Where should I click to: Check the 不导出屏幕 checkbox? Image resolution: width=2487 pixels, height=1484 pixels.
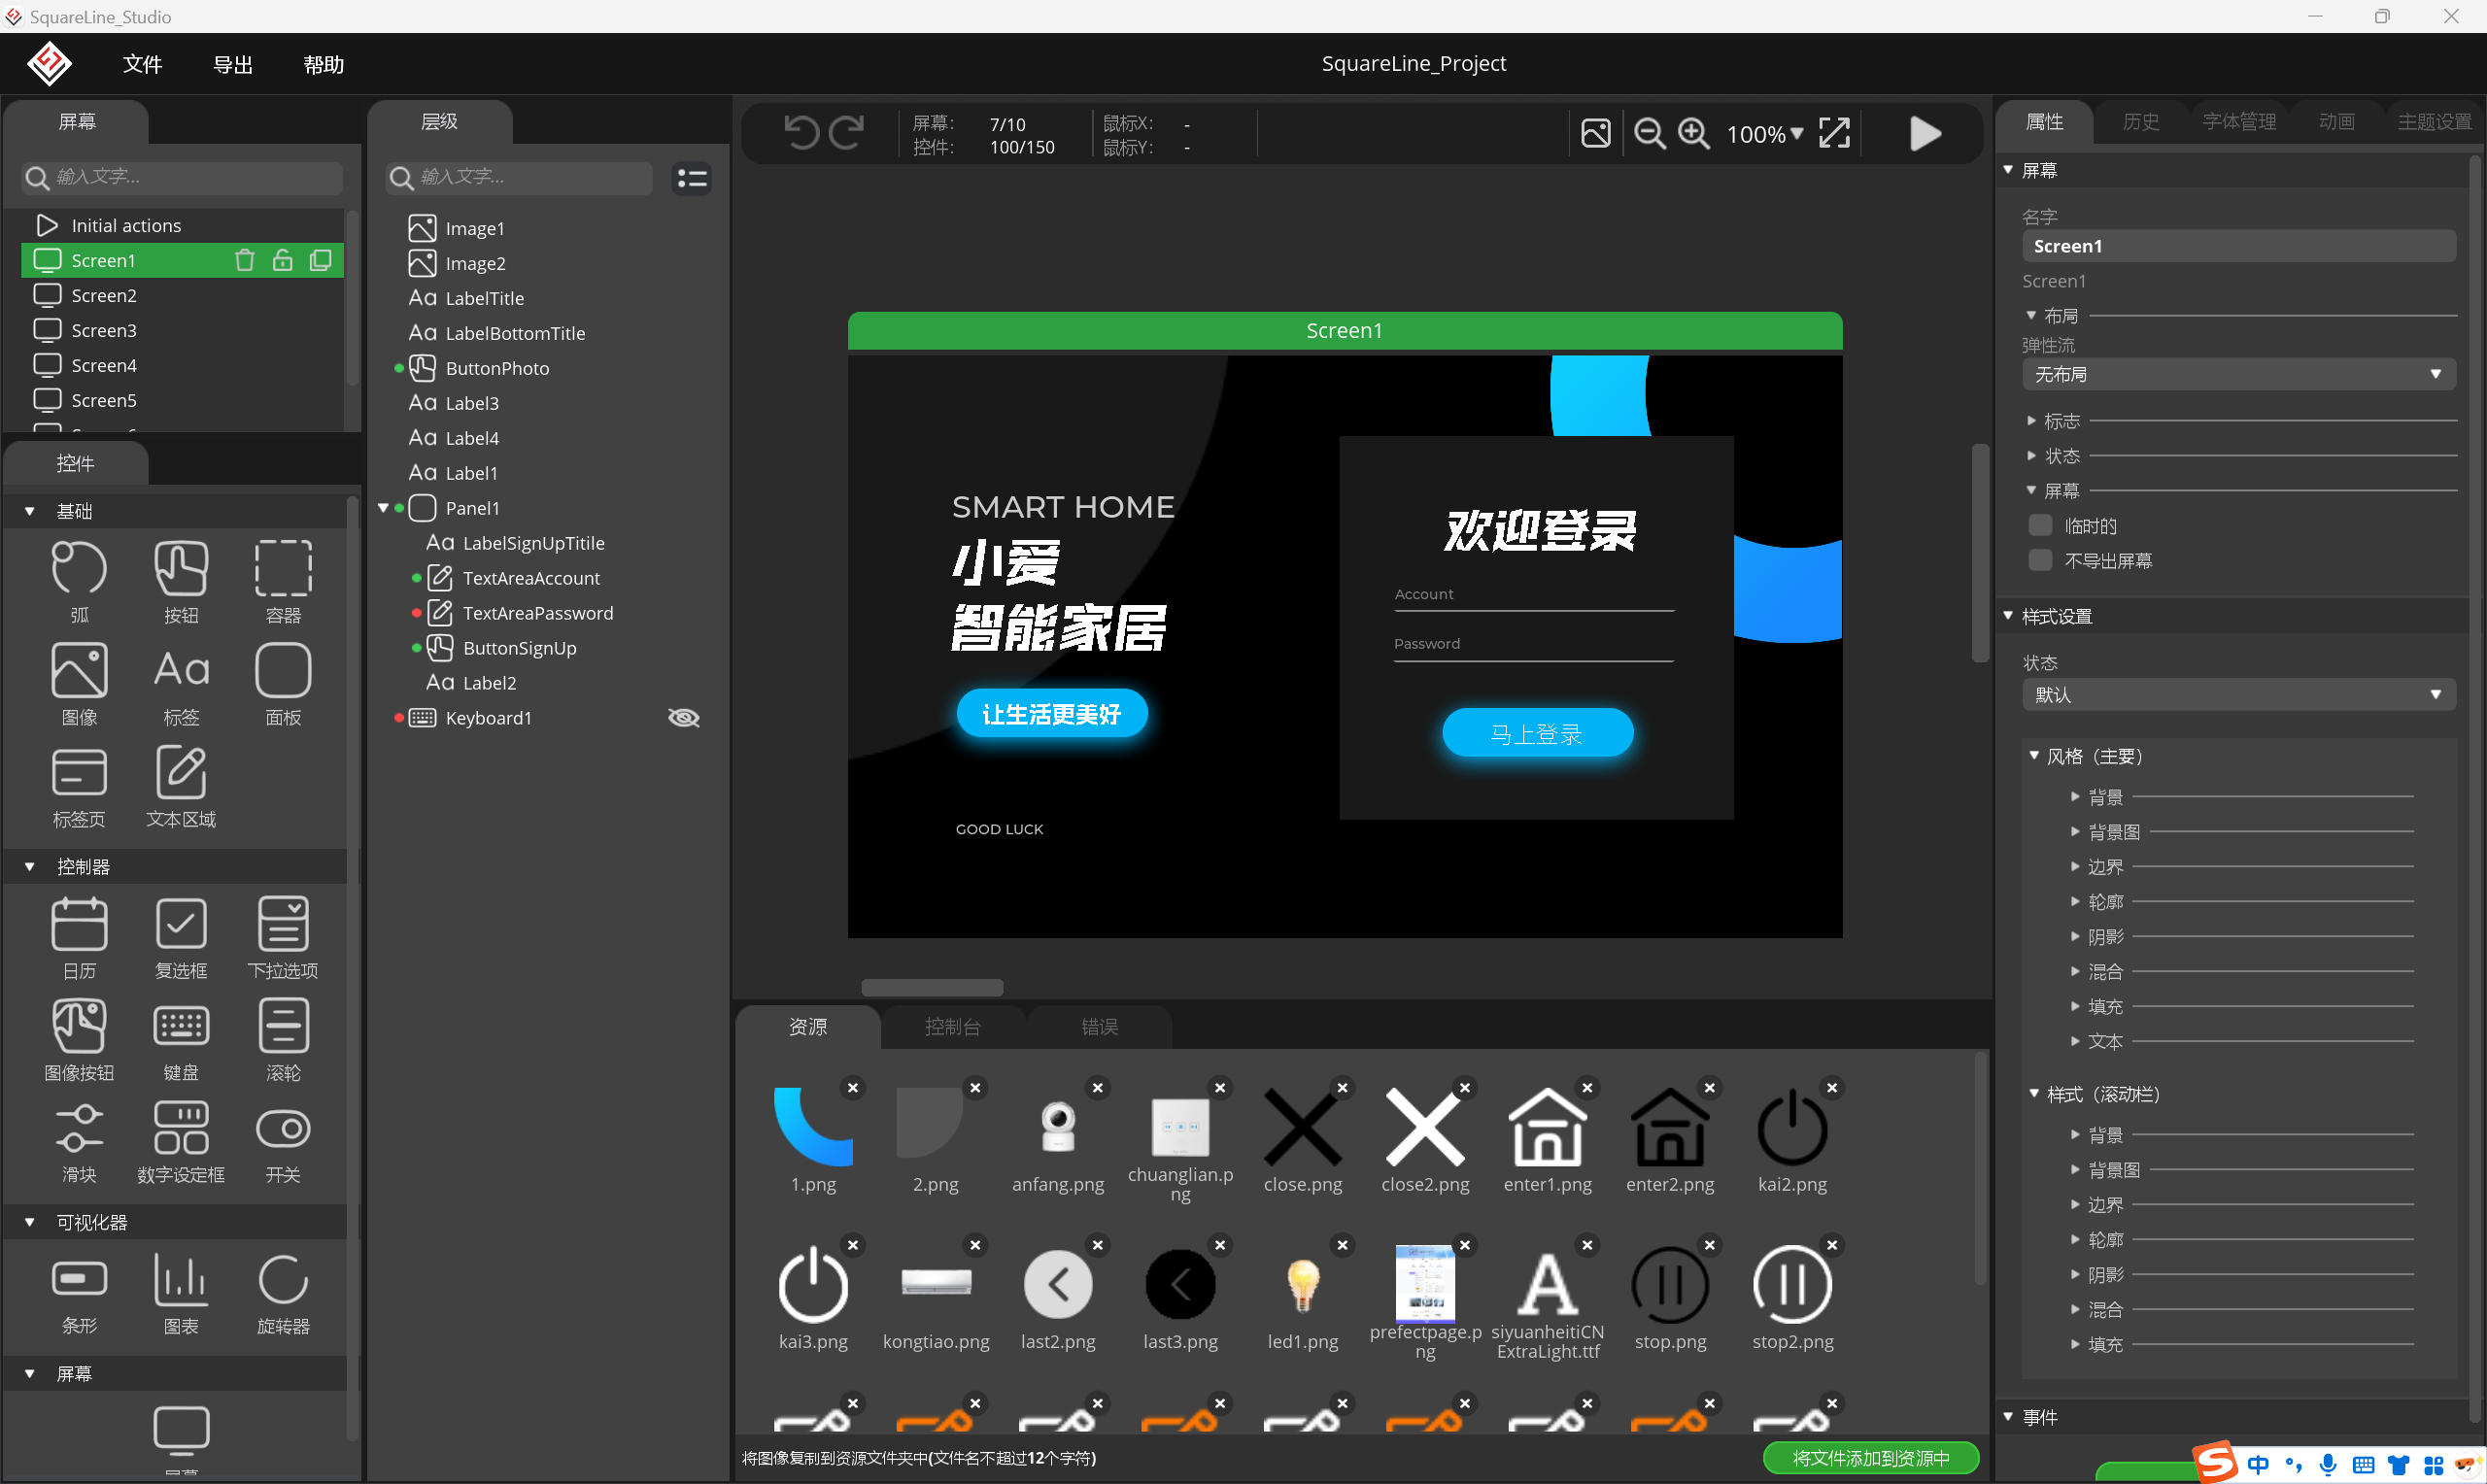coord(2040,561)
